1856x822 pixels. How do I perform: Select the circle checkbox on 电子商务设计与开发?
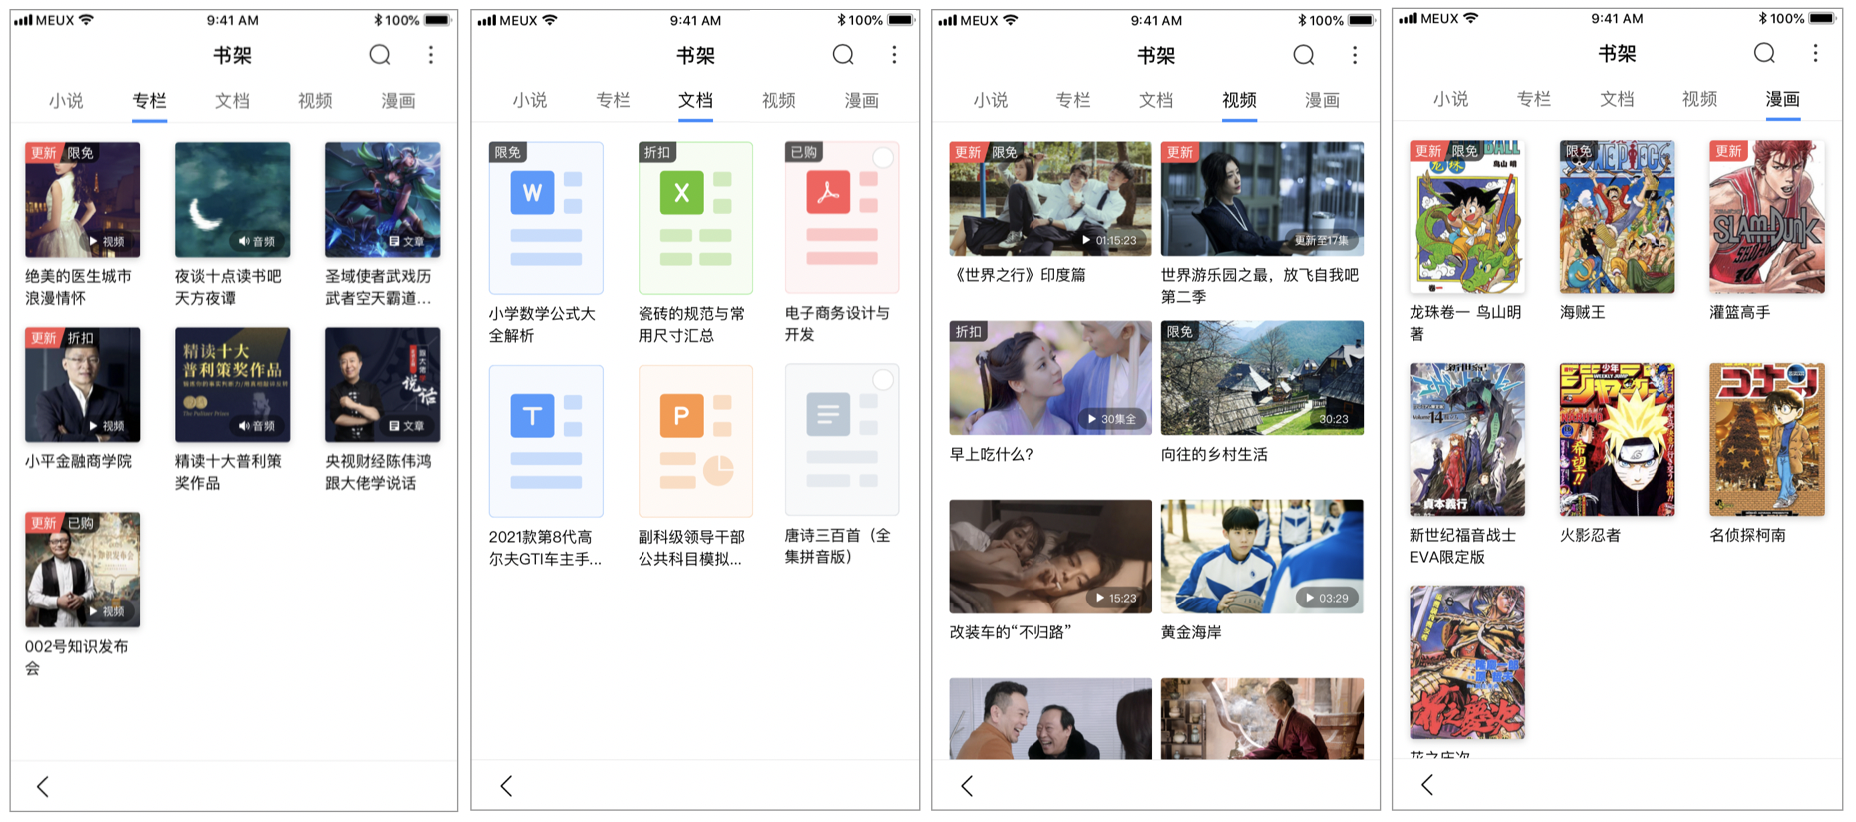pos(883,157)
